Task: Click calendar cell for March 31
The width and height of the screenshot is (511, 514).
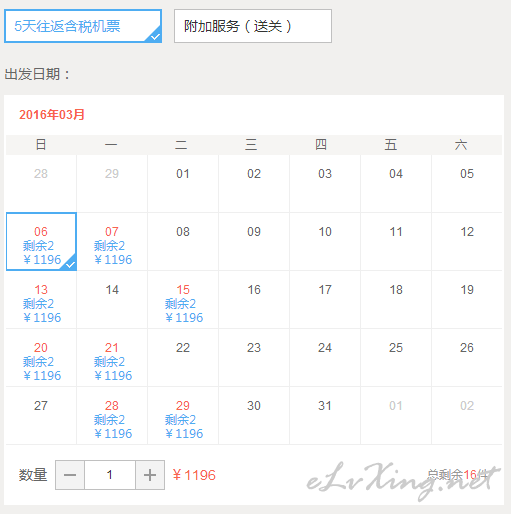Action: 325,416
